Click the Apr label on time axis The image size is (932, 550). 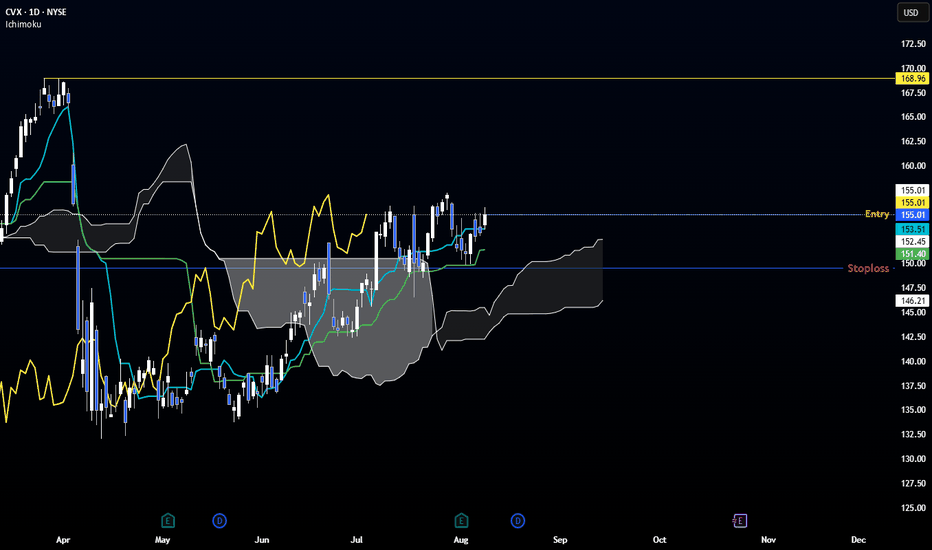(63, 540)
